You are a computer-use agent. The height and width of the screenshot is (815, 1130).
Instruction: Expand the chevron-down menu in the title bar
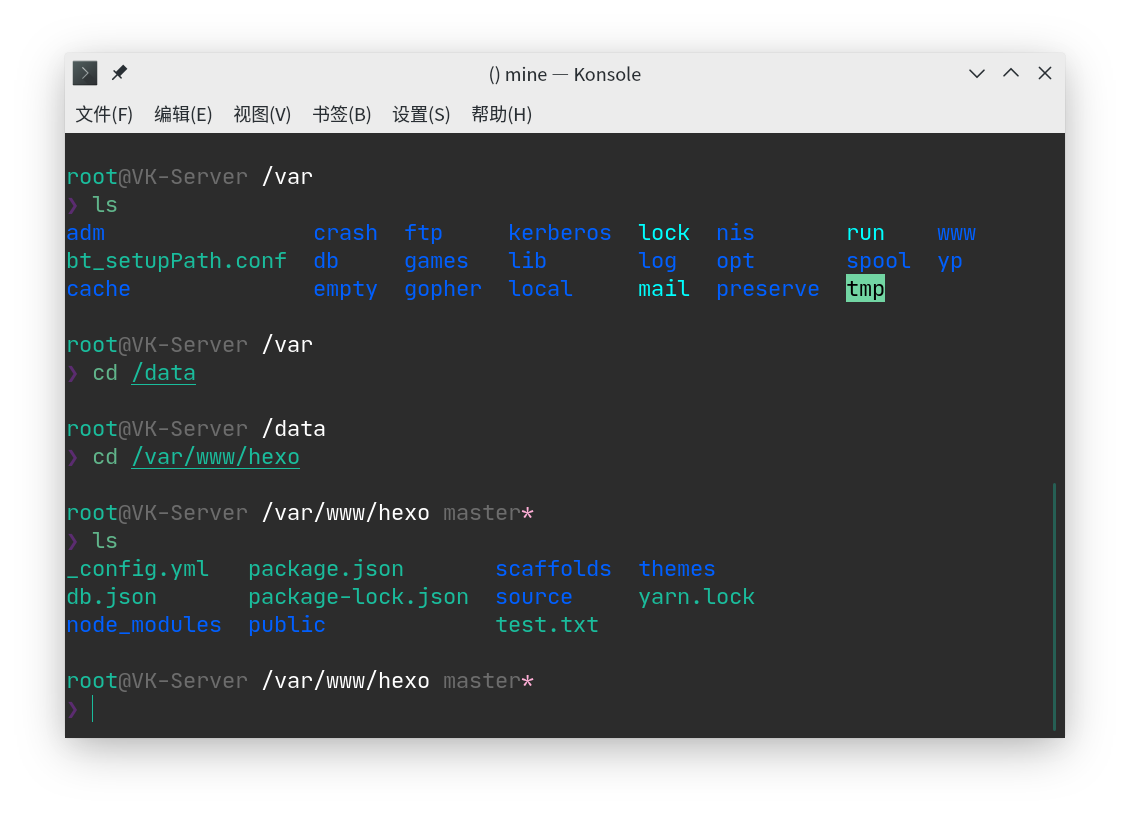pyautogui.click(x=977, y=72)
